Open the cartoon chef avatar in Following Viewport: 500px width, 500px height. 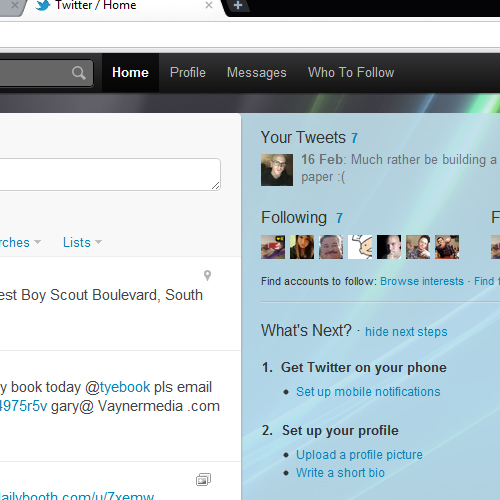pyautogui.click(x=360, y=247)
